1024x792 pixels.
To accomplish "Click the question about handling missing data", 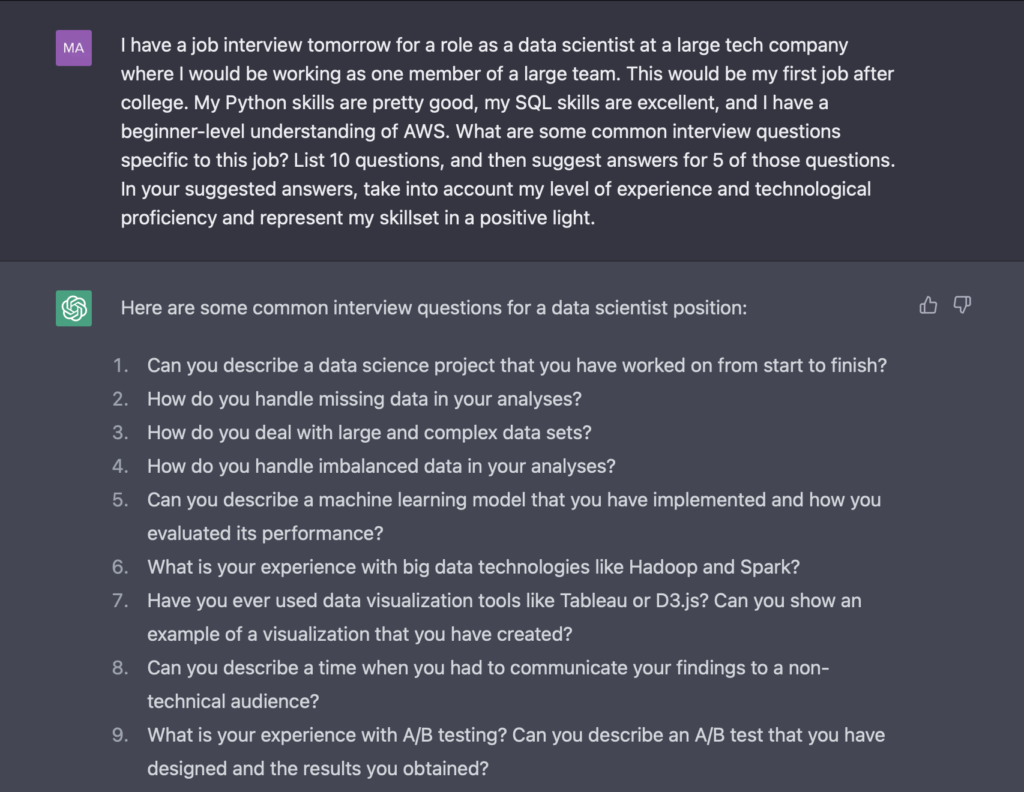I will (364, 399).
